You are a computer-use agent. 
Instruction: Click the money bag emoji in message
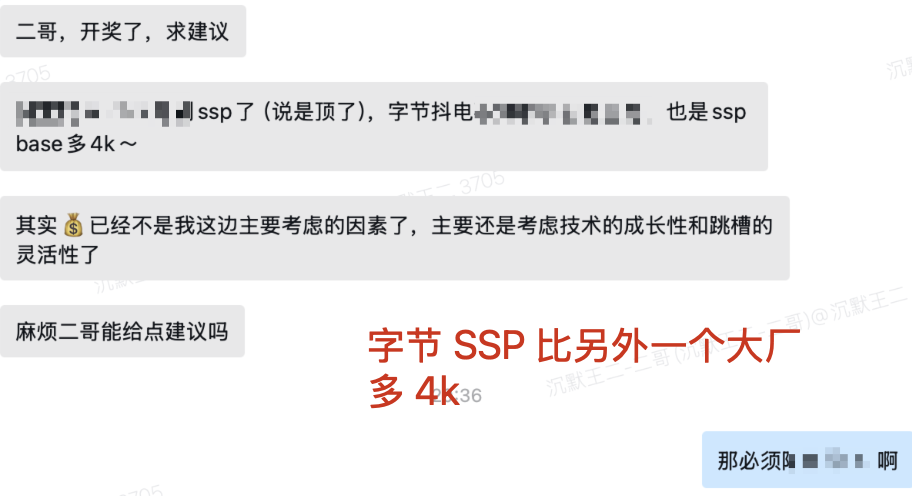click(73, 225)
